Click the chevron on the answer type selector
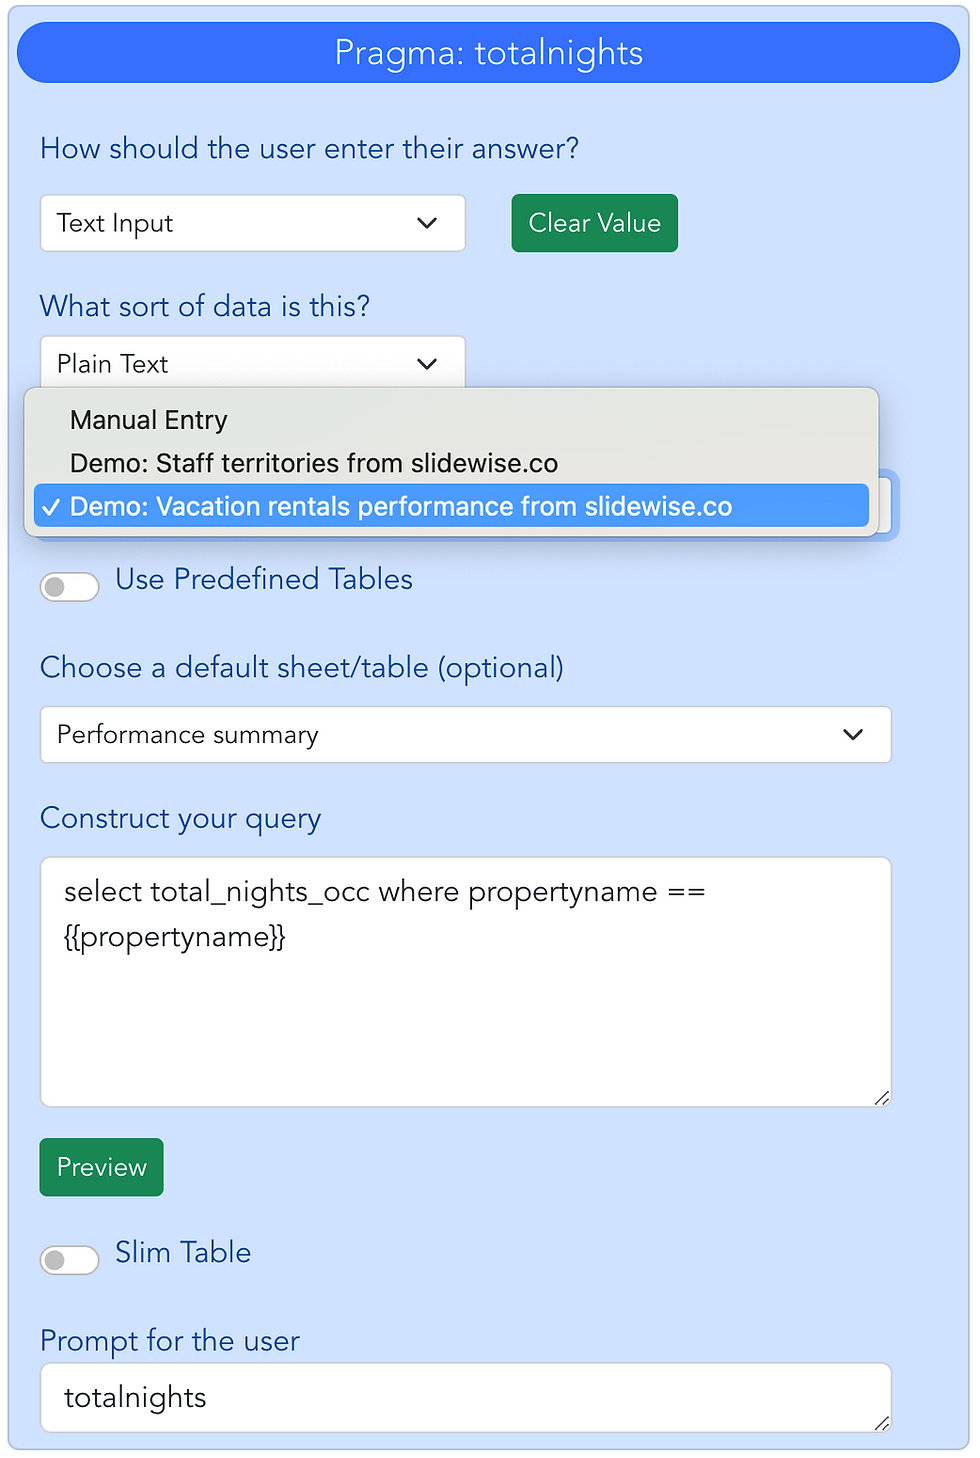980x1458 pixels. [429, 223]
